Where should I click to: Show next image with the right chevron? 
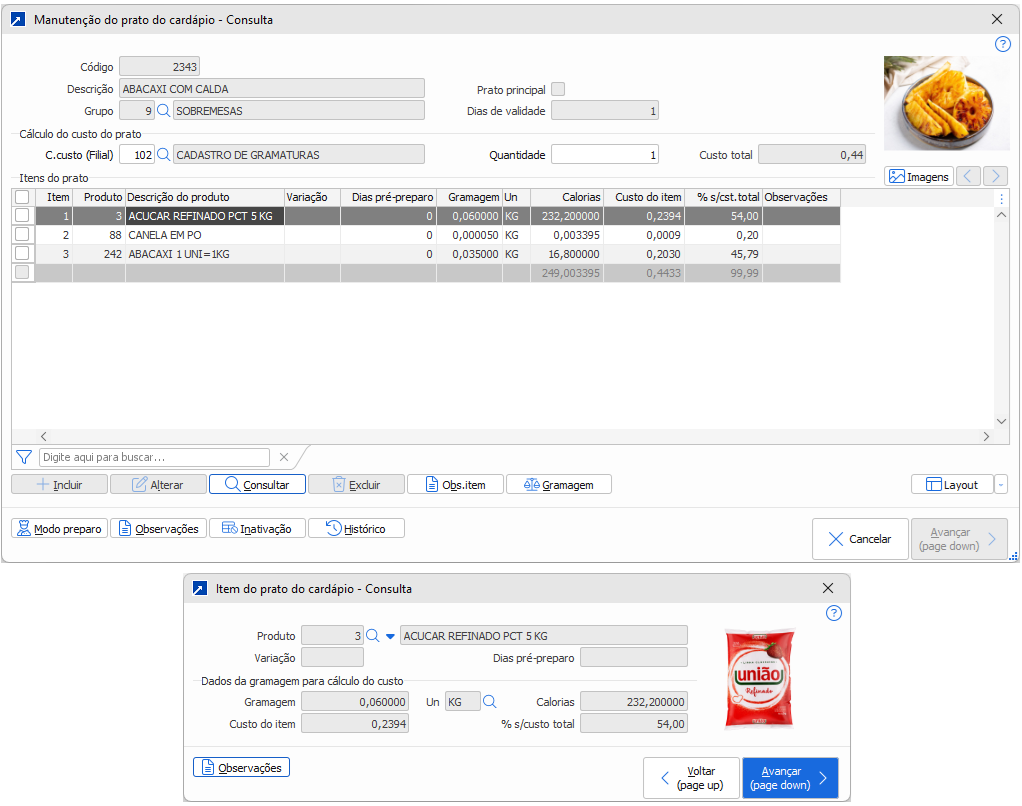pos(994,176)
